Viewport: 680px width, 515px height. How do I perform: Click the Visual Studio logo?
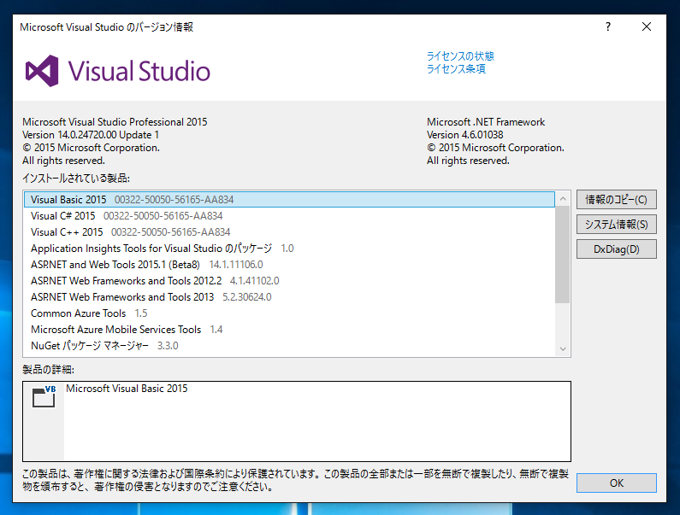(118, 71)
